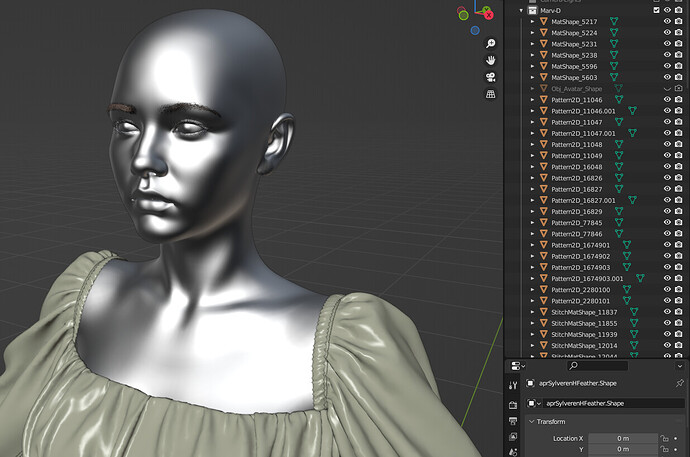Hide StitchMatShape_11855 in viewport
690x457 pixels.
coord(668,323)
